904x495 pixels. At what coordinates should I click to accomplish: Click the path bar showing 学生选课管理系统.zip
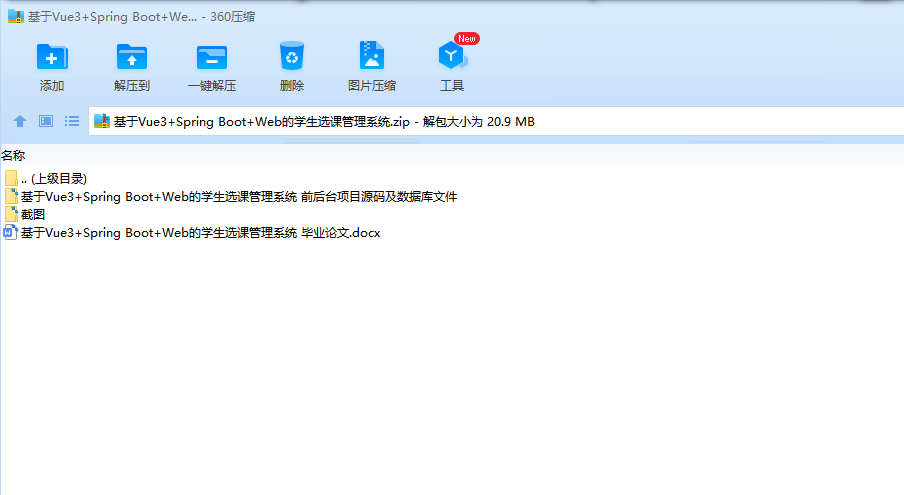click(x=496, y=122)
